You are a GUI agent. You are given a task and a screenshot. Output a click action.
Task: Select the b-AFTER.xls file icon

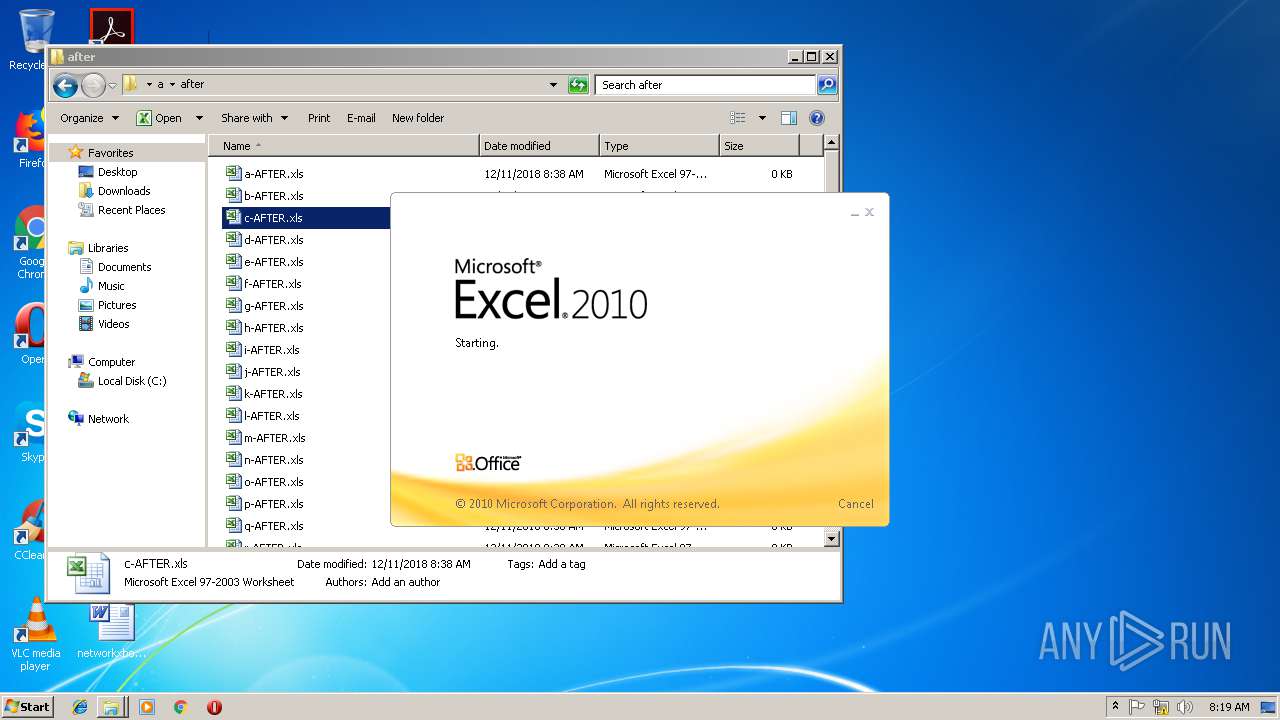click(x=233, y=195)
